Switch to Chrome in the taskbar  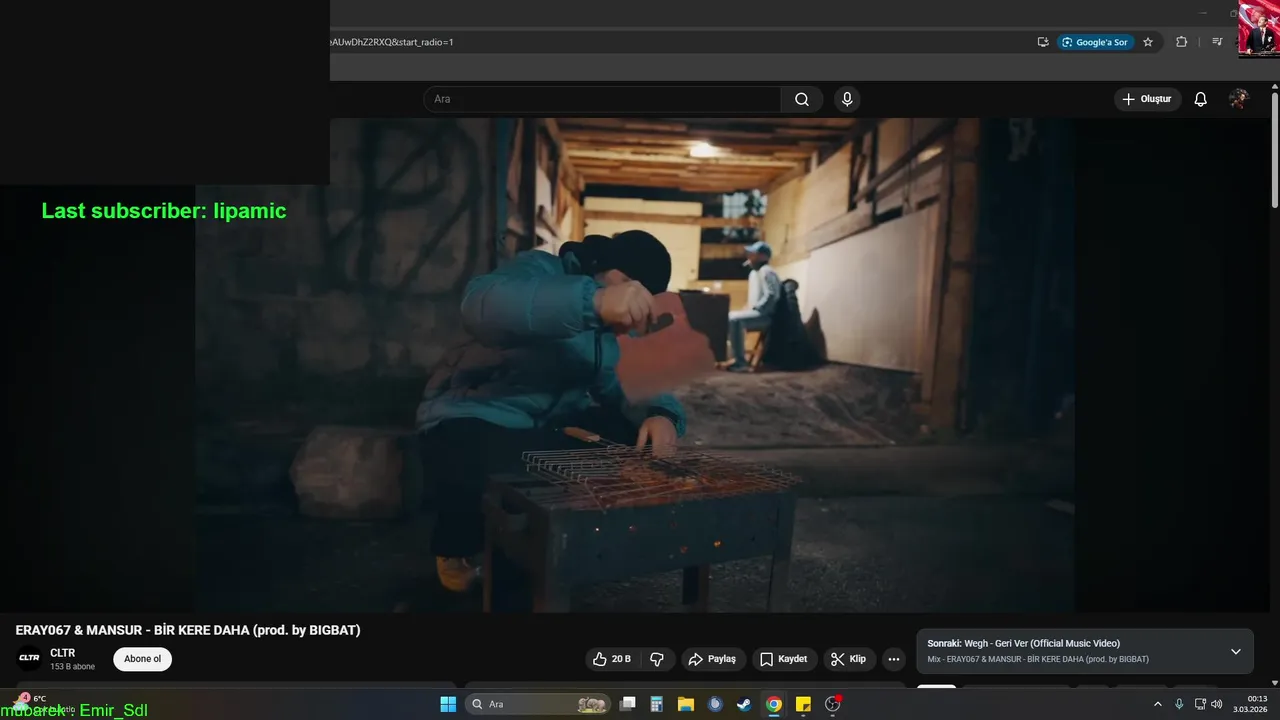774,704
